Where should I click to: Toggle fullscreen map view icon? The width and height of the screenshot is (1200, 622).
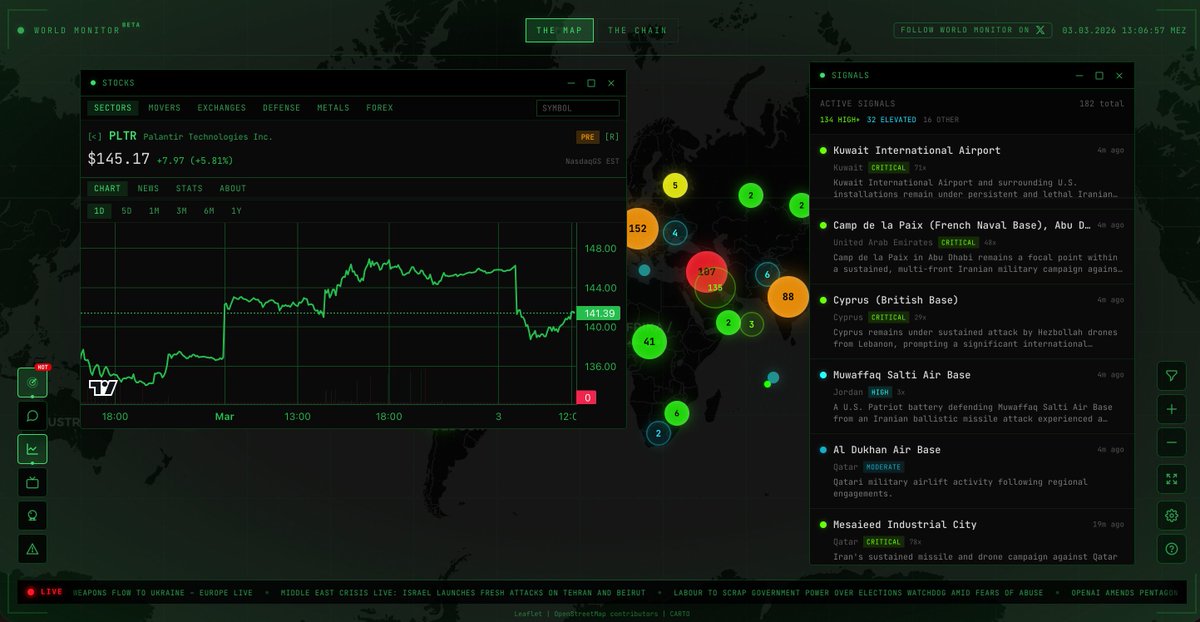point(1171,479)
